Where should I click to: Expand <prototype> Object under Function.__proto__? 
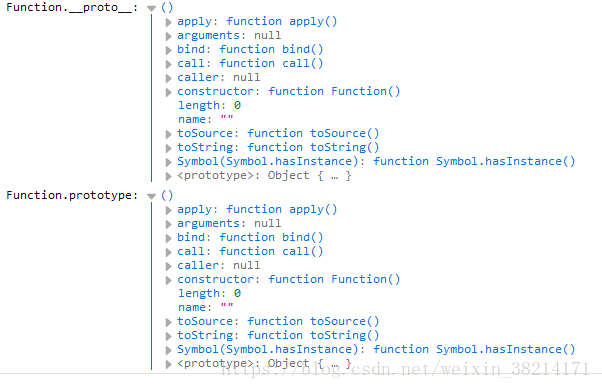[x=168, y=176]
